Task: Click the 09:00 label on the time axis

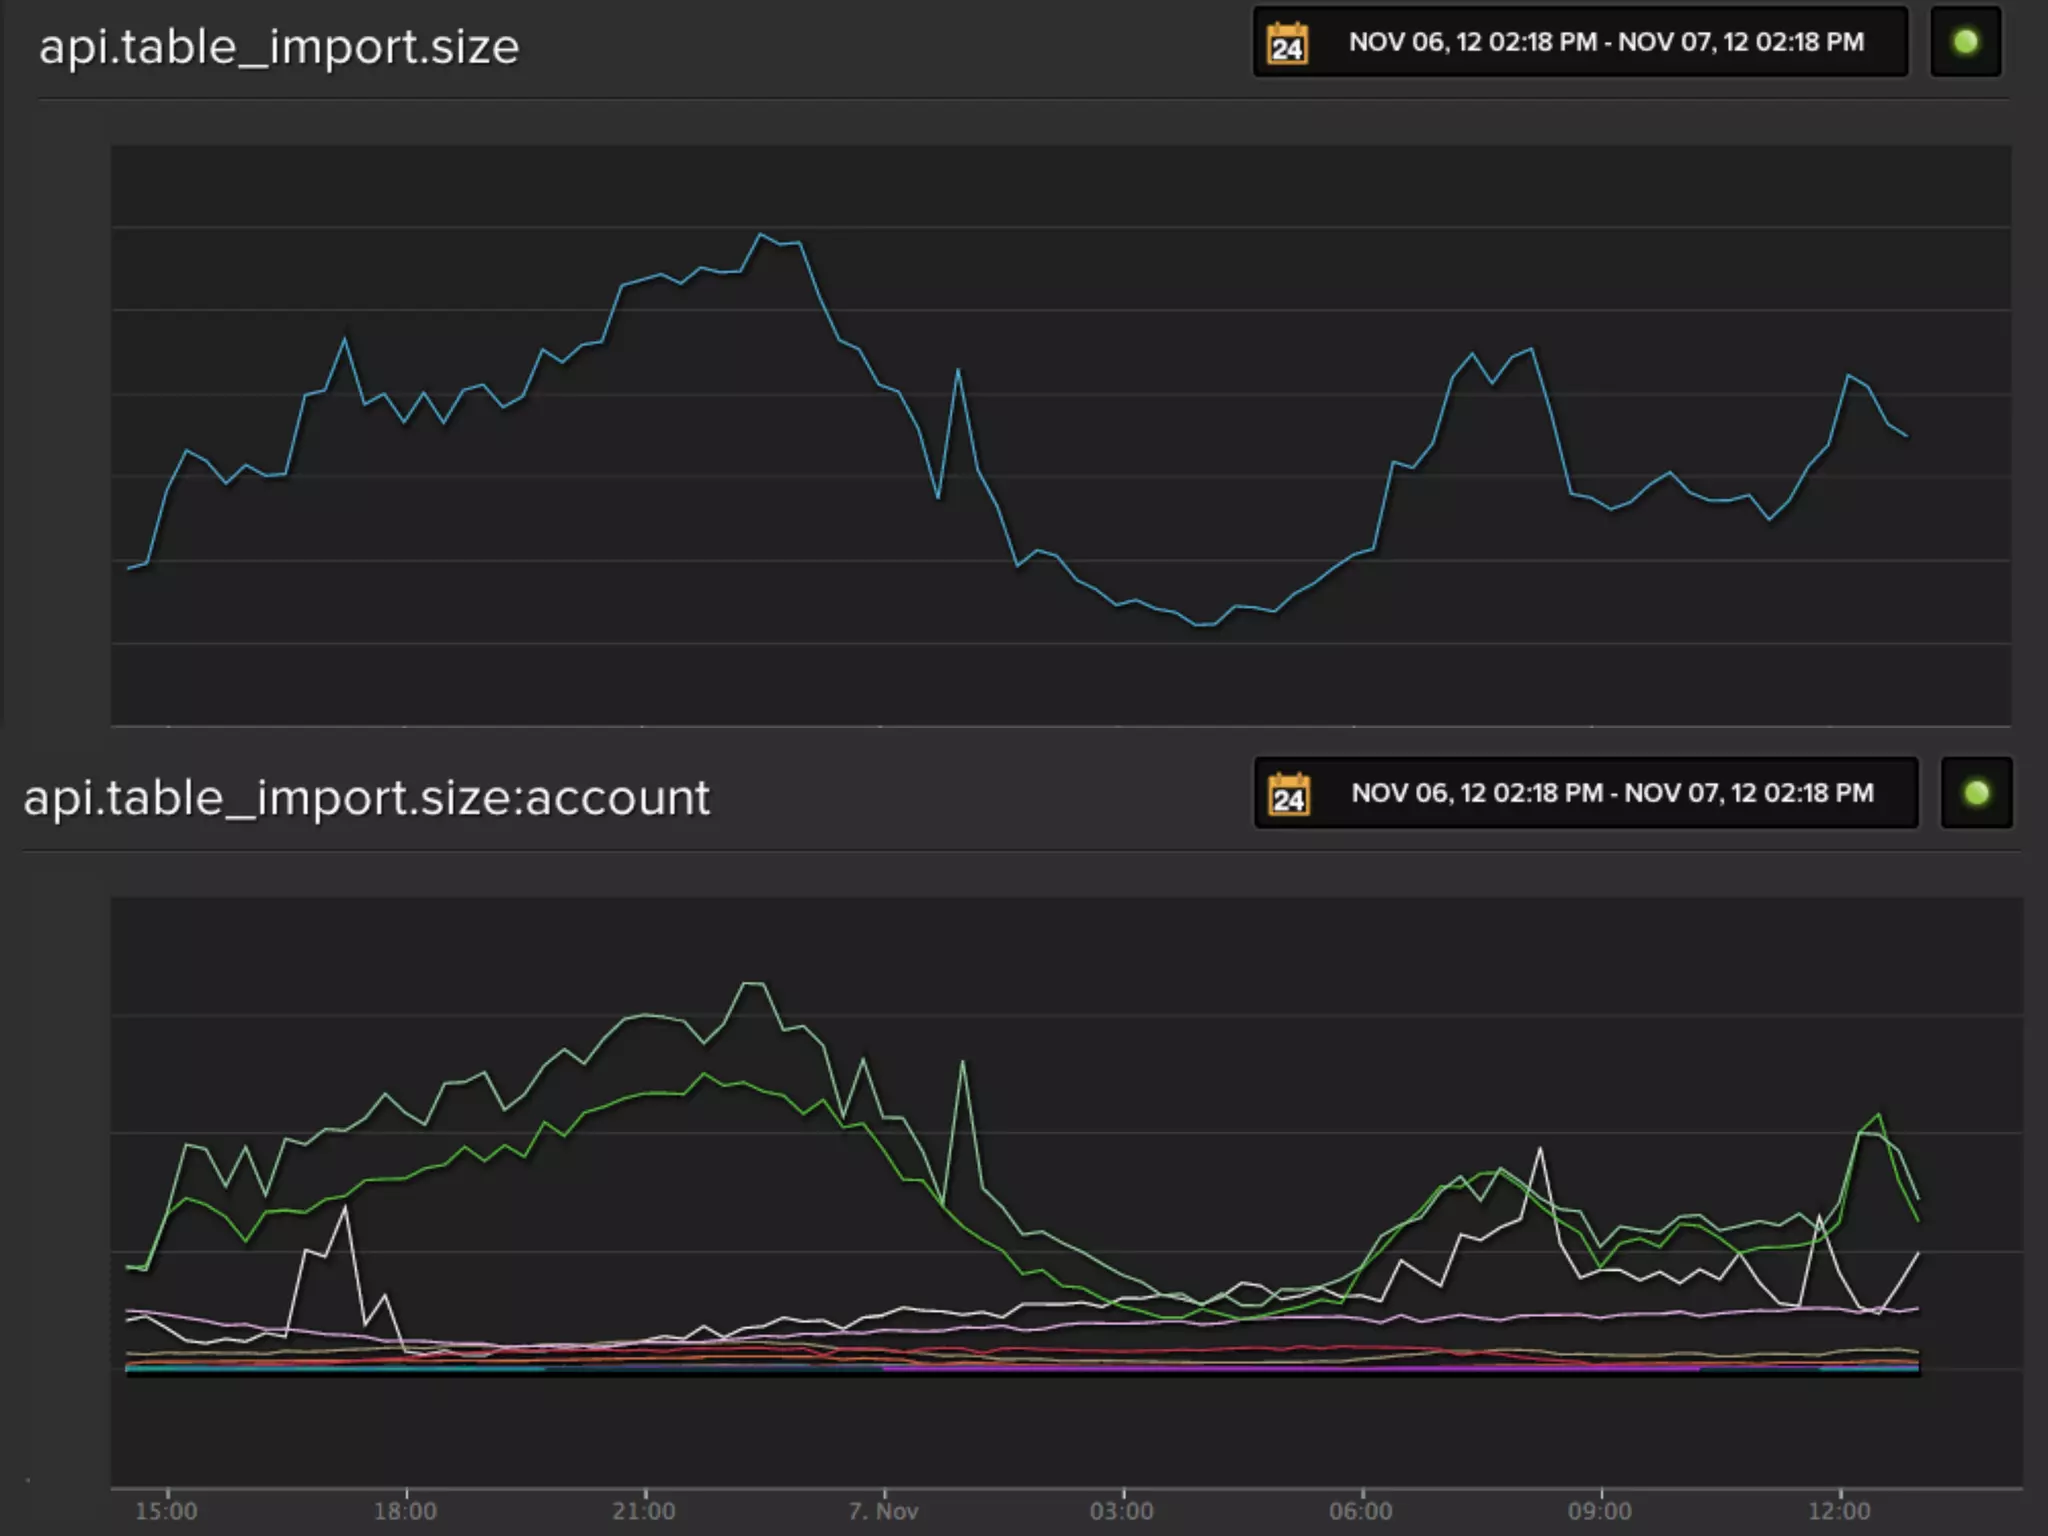Action: (1600, 1511)
